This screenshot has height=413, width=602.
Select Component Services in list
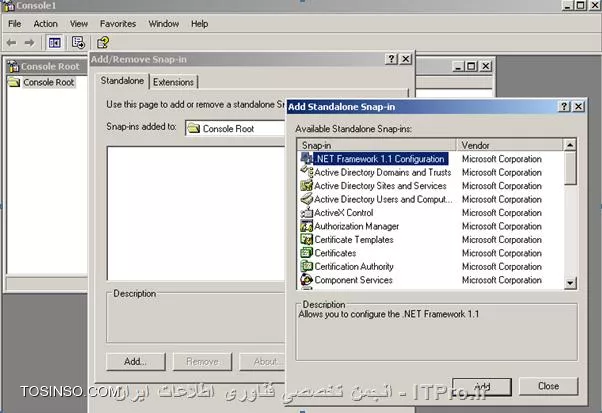pos(430,280)
